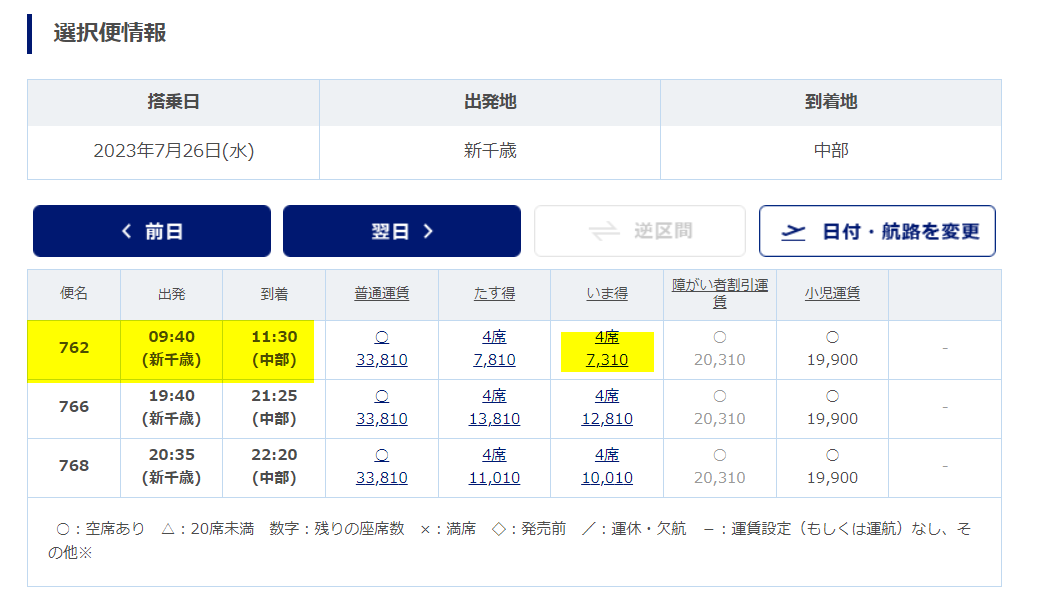Click the 翌日 next day button
1042x592 pixels.
401,231
